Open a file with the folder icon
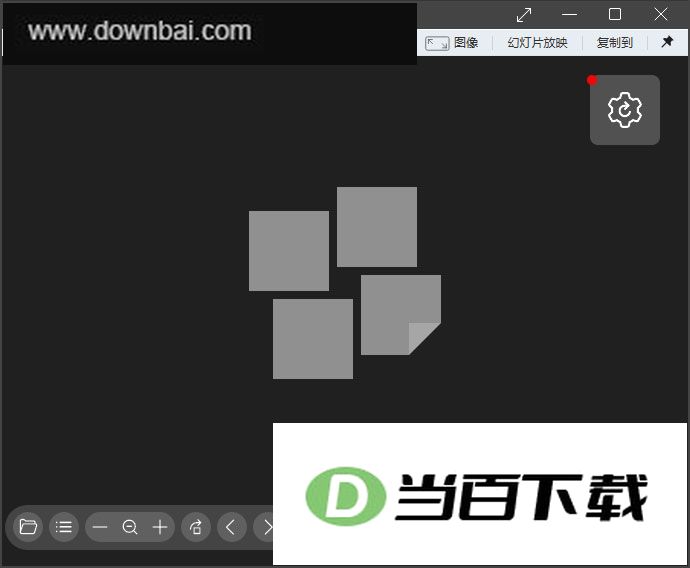This screenshot has width=690, height=568. [28, 527]
